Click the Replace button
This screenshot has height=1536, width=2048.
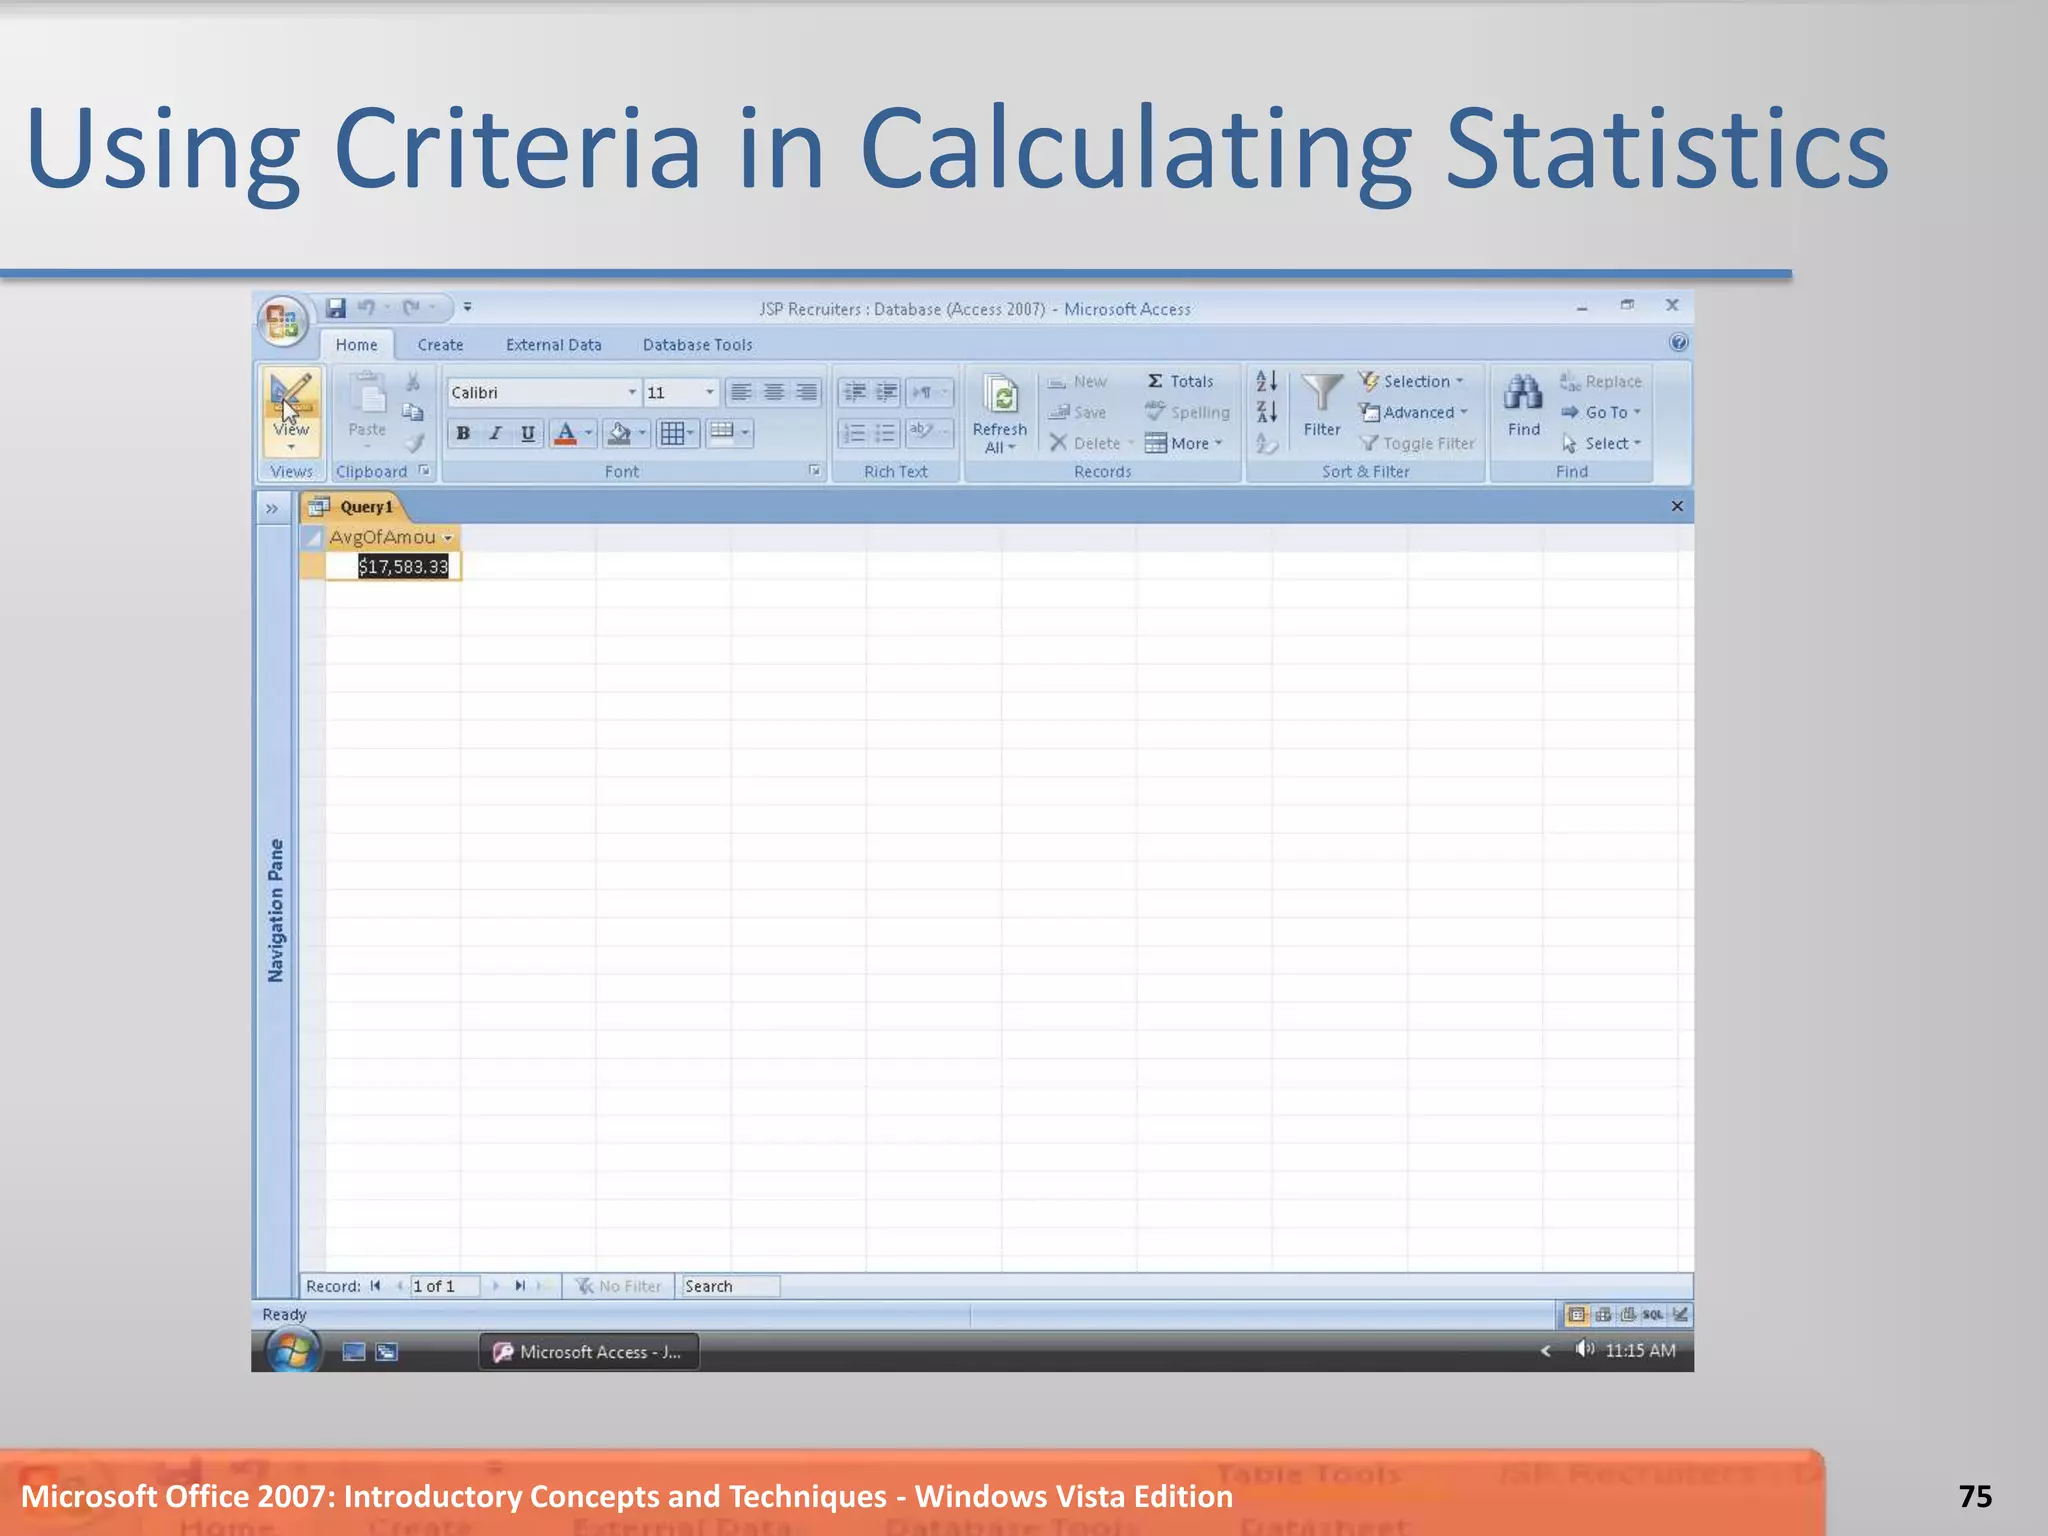(1601, 381)
